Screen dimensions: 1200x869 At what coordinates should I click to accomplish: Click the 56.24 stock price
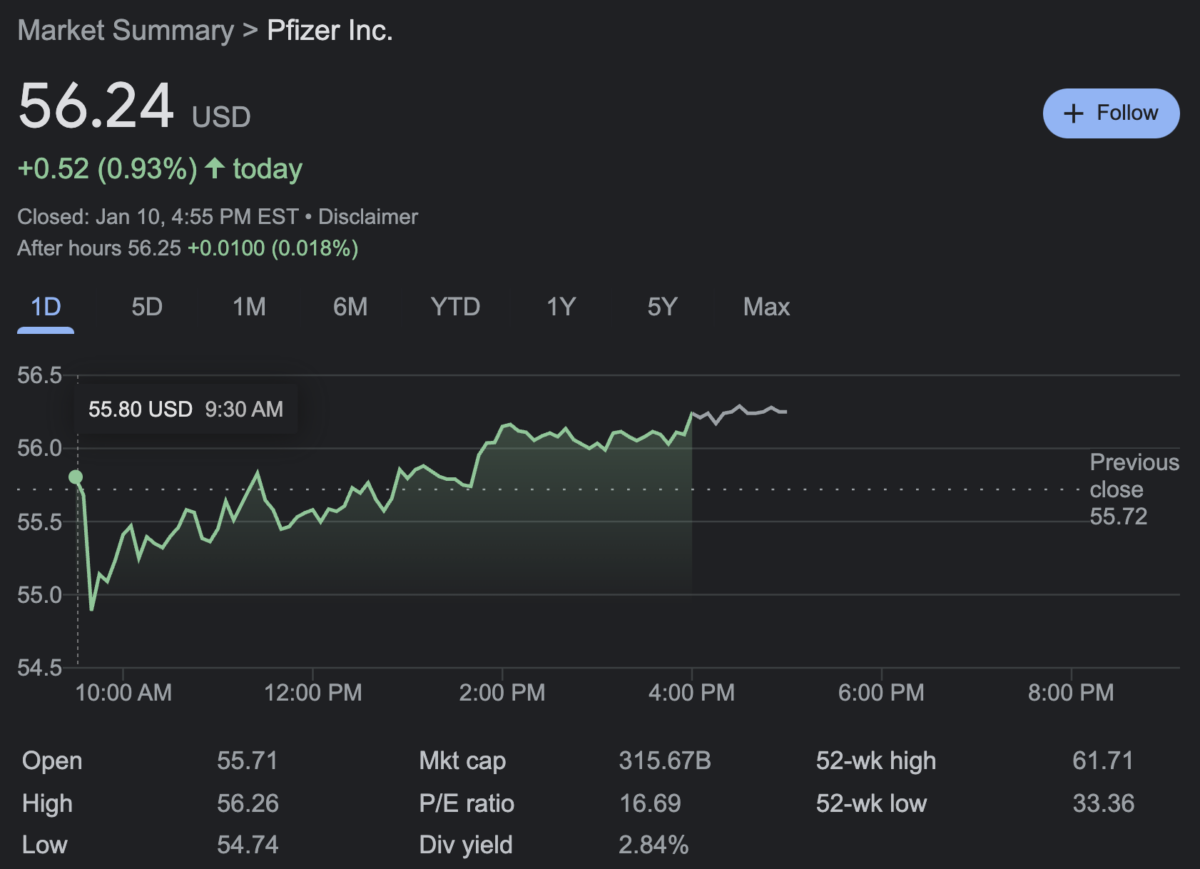pos(96,106)
